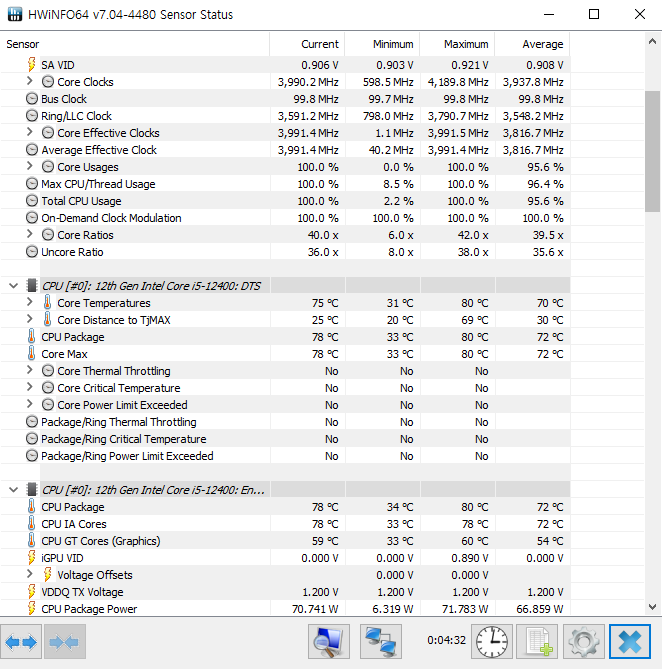Open sensor settings gear button
Screen dimensions: 662x669
click(584, 642)
